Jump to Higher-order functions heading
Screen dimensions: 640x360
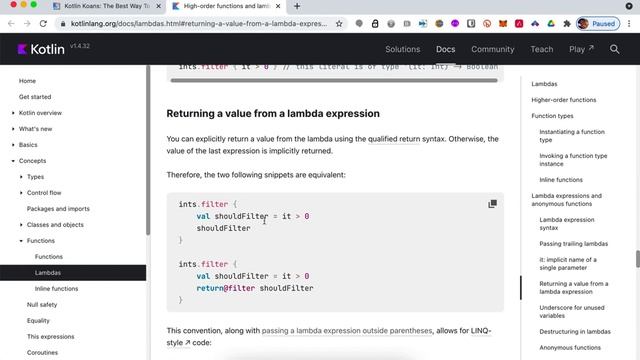(563, 100)
